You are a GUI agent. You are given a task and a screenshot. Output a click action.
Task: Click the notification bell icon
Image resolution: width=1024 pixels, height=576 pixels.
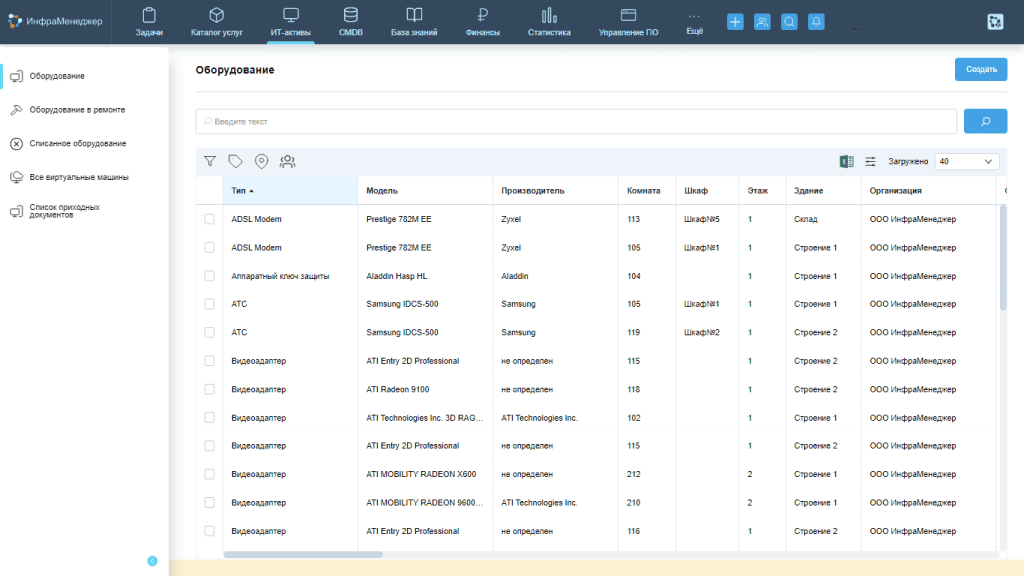816,22
